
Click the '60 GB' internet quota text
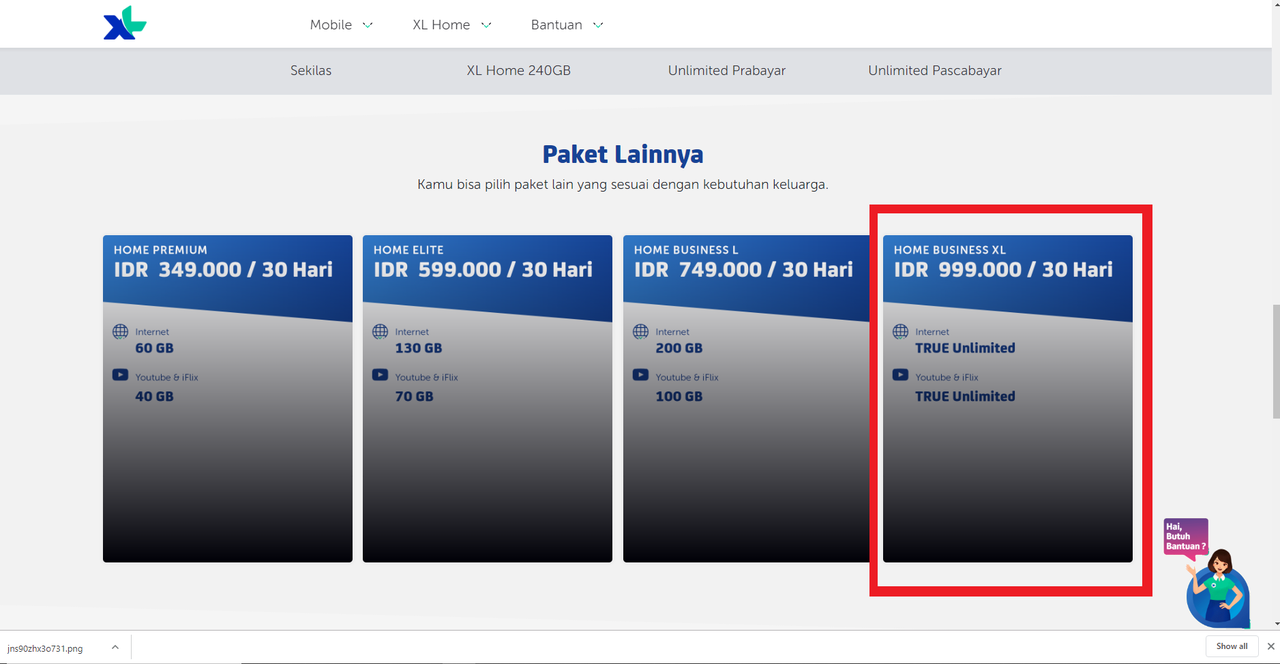point(154,348)
